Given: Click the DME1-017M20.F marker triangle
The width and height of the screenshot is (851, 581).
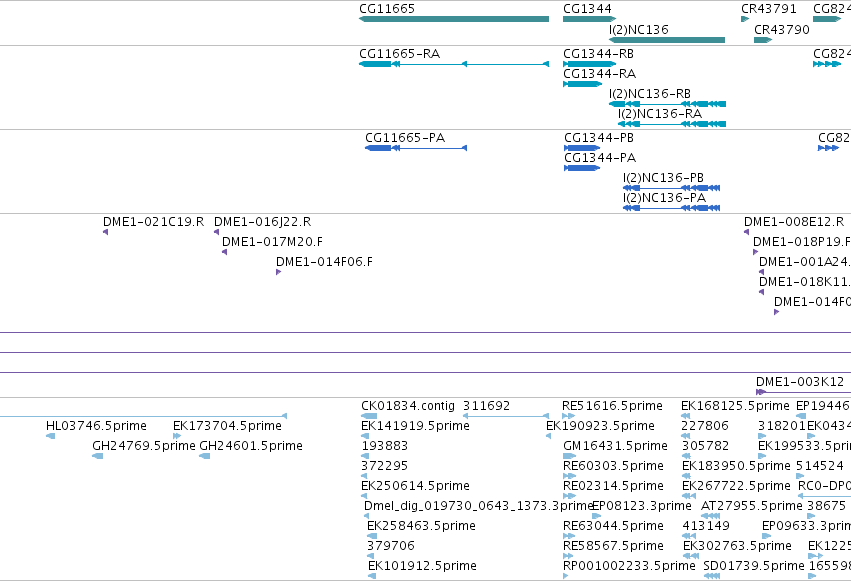Looking at the screenshot, I should (224, 252).
